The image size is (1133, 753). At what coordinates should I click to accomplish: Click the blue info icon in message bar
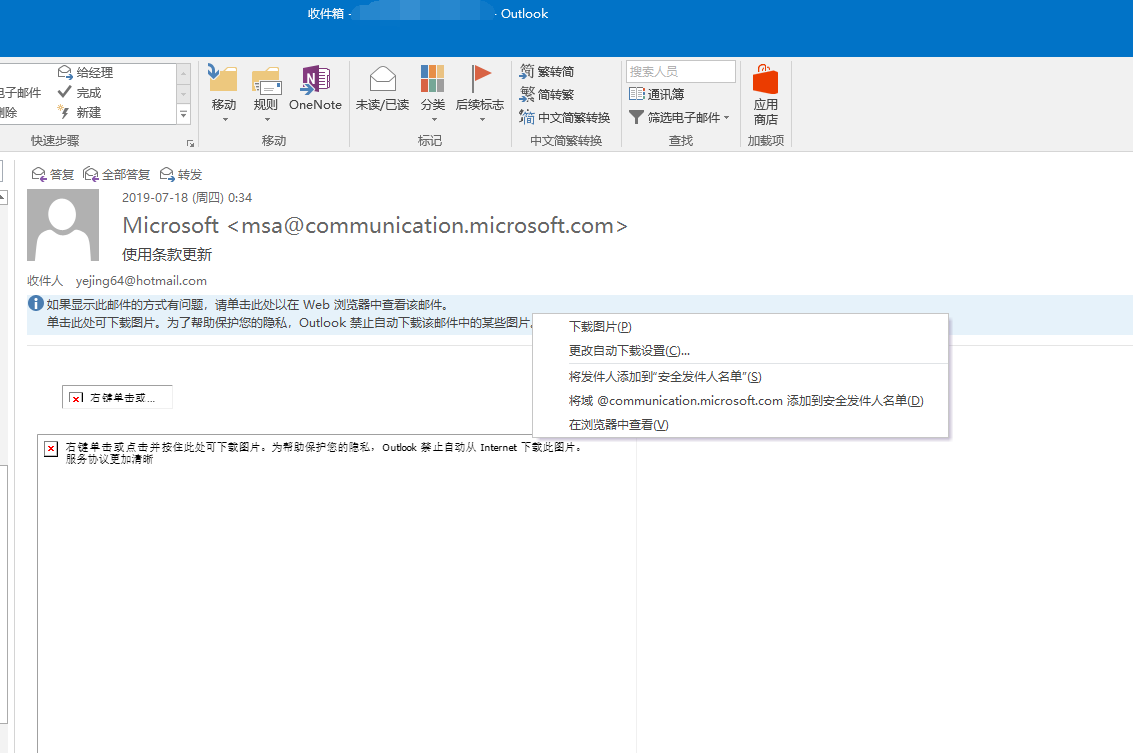click(35, 304)
